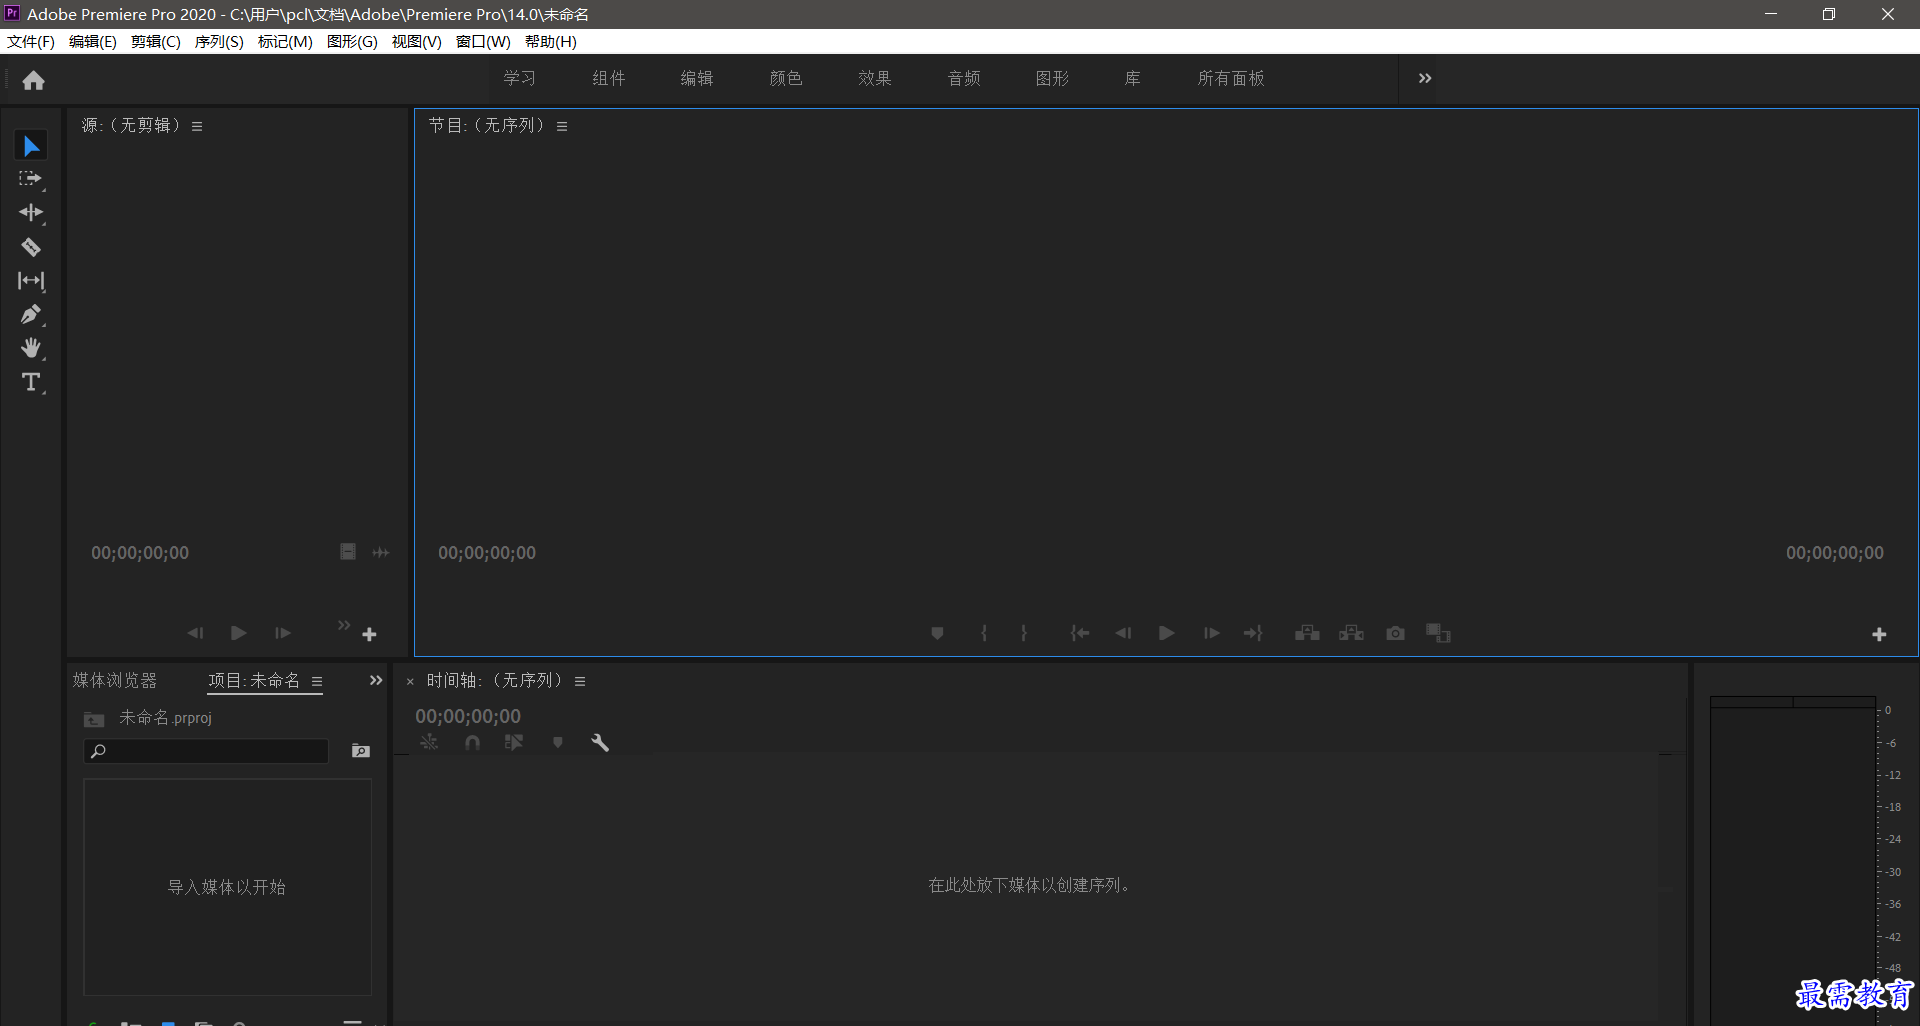Select the Slip tool

coord(31,281)
